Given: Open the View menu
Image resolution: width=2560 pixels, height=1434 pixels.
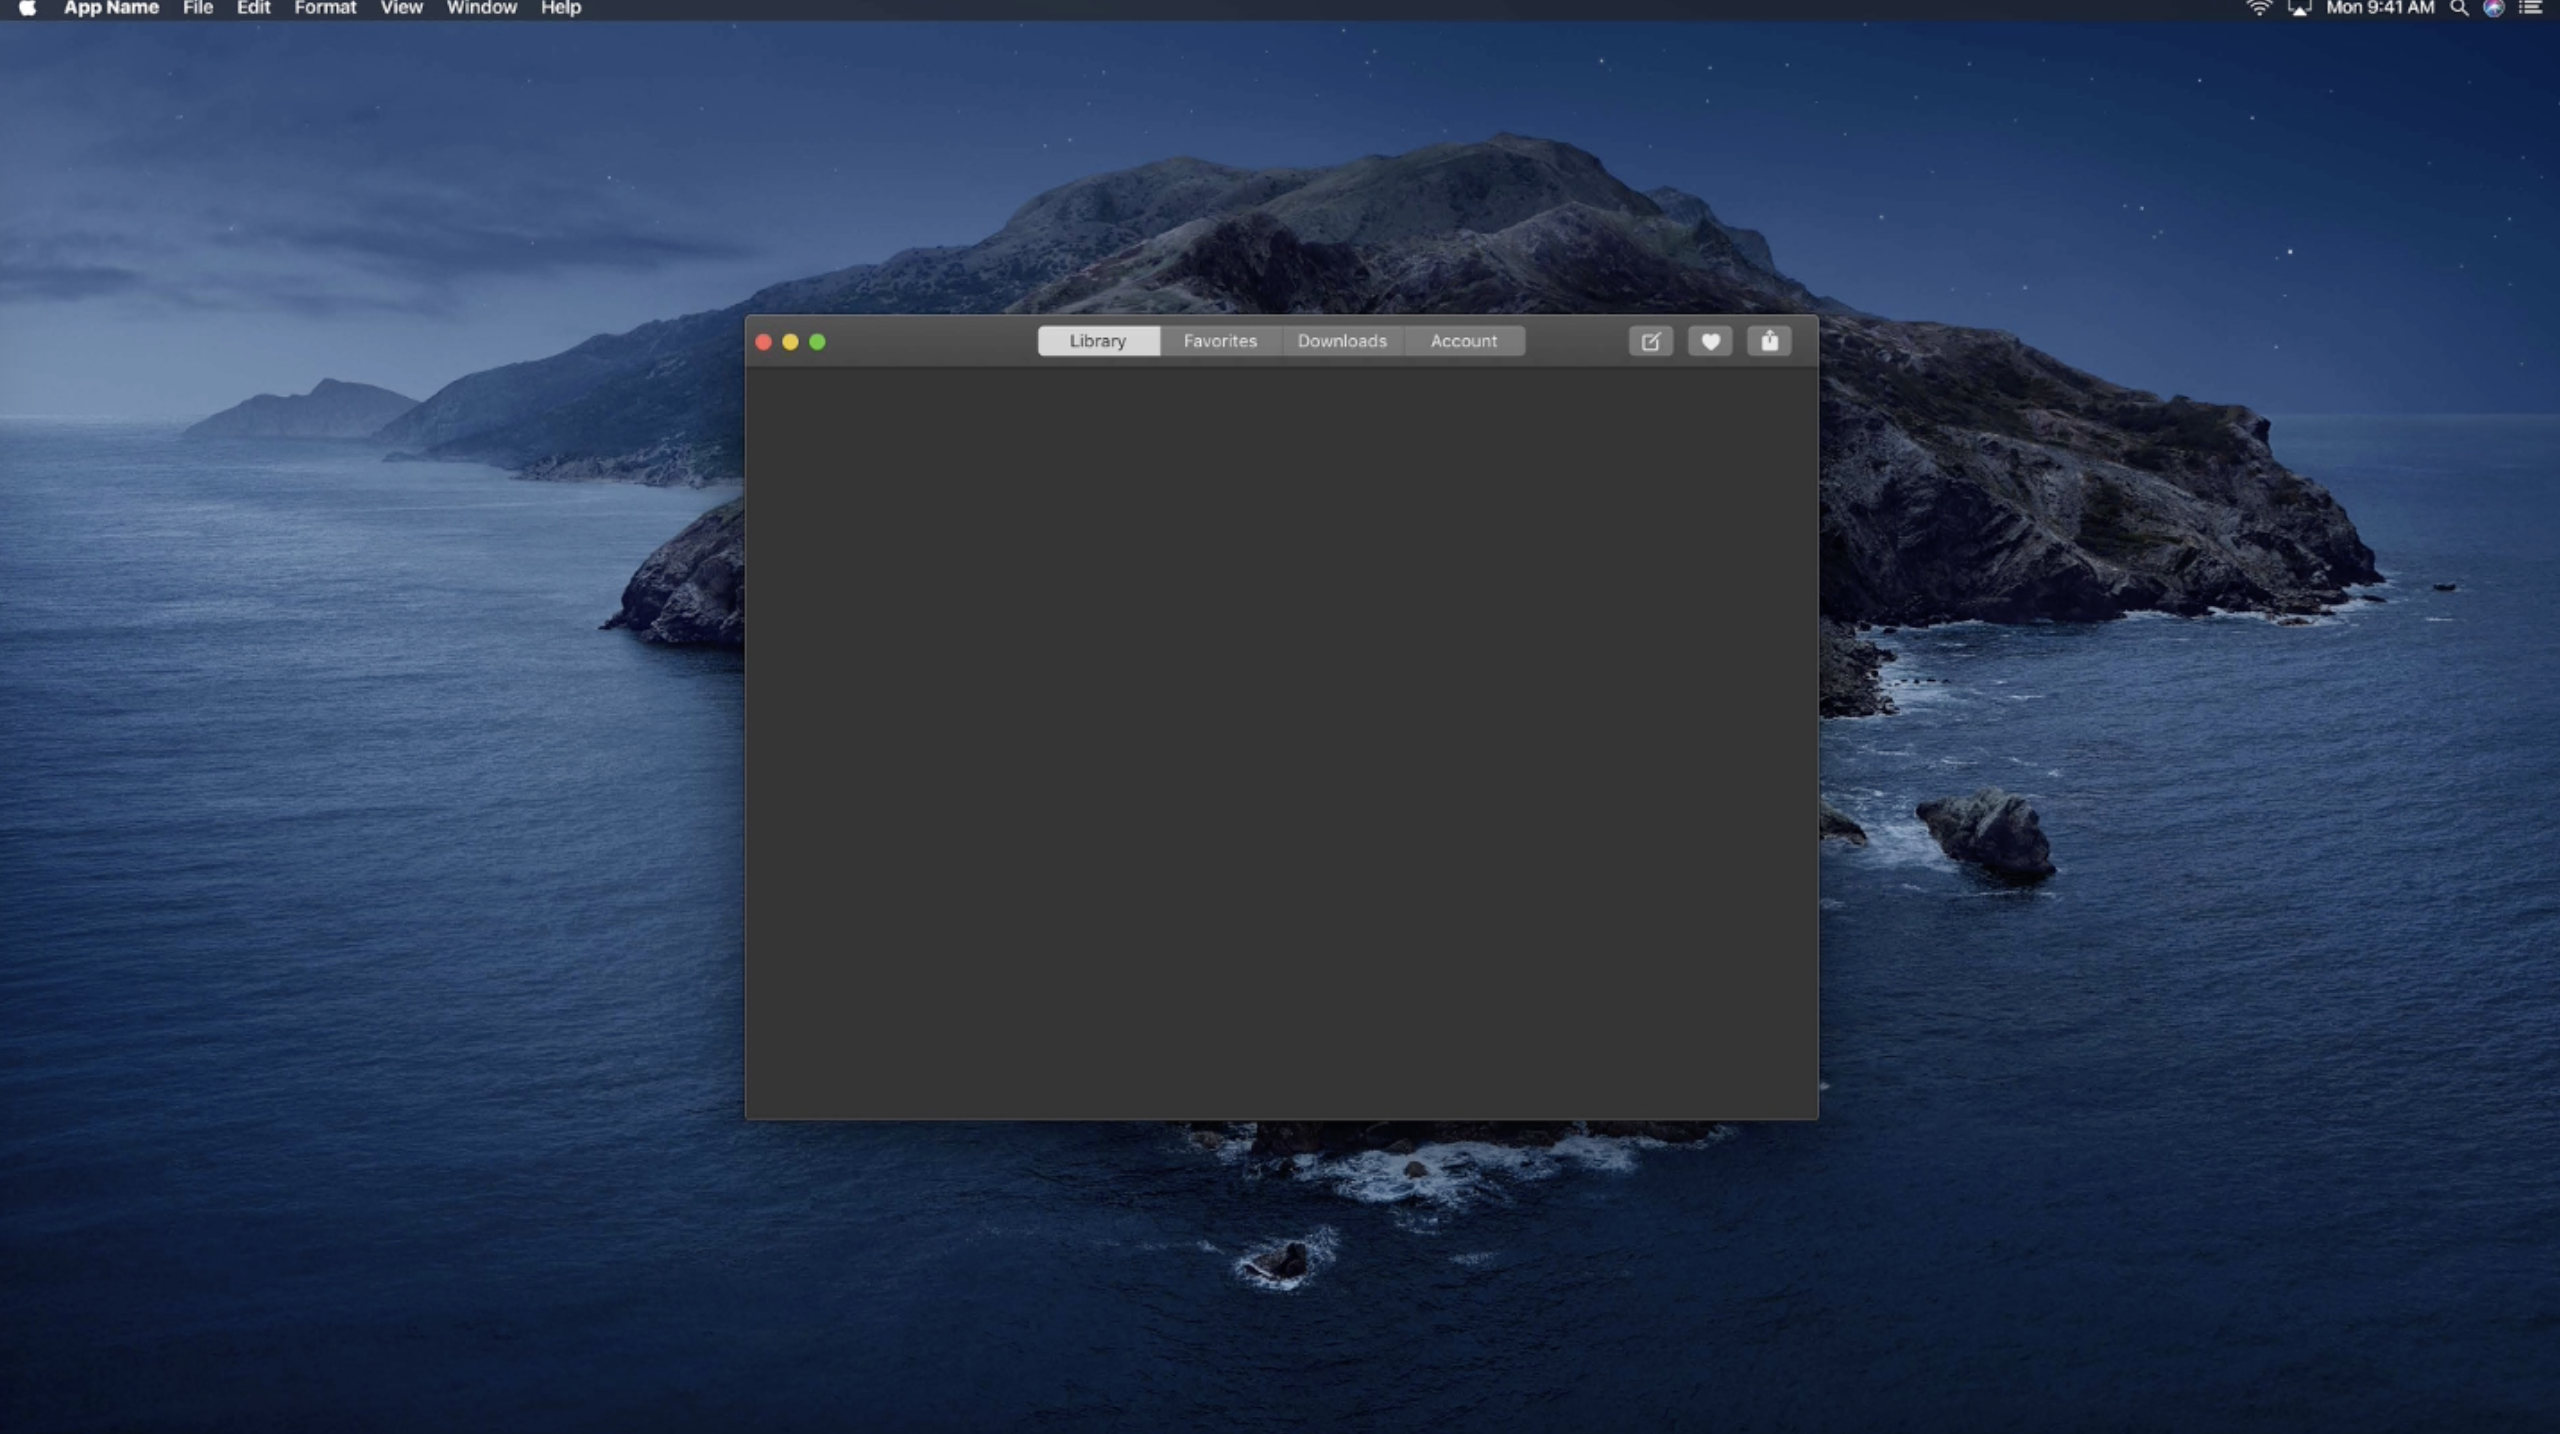Looking at the screenshot, I should tap(401, 8).
